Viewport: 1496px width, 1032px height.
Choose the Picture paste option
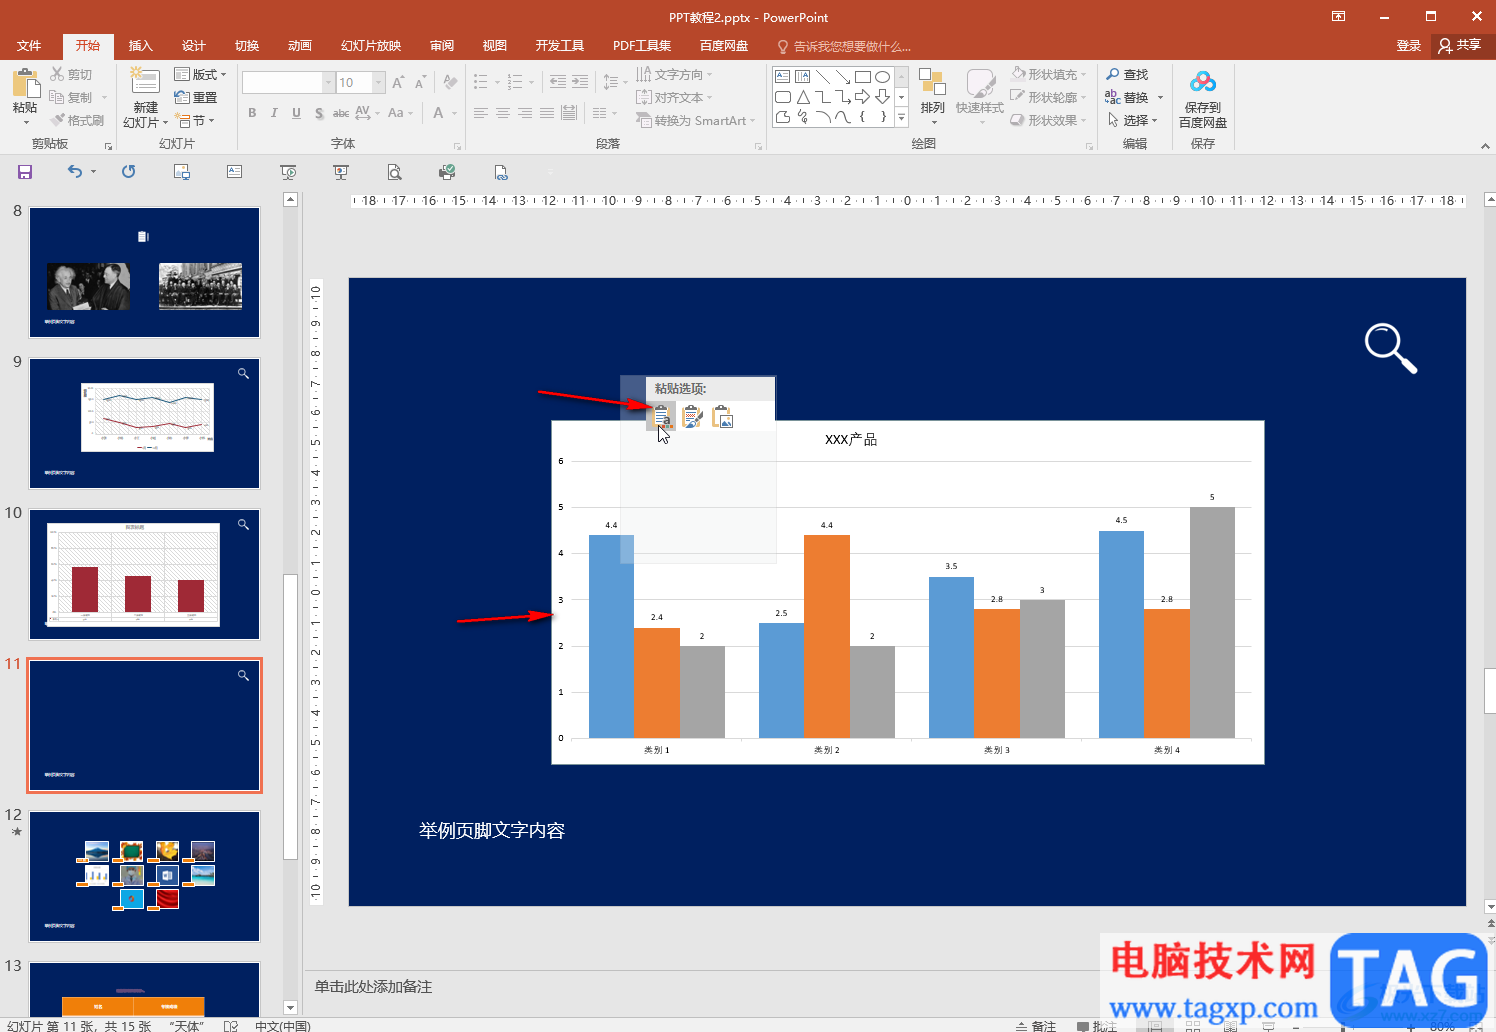[x=723, y=417]
